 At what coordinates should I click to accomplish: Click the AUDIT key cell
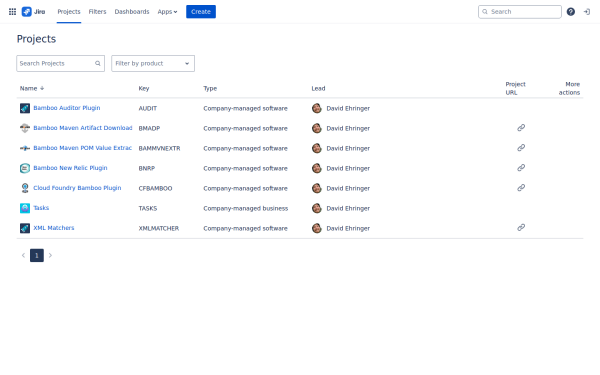148,108
